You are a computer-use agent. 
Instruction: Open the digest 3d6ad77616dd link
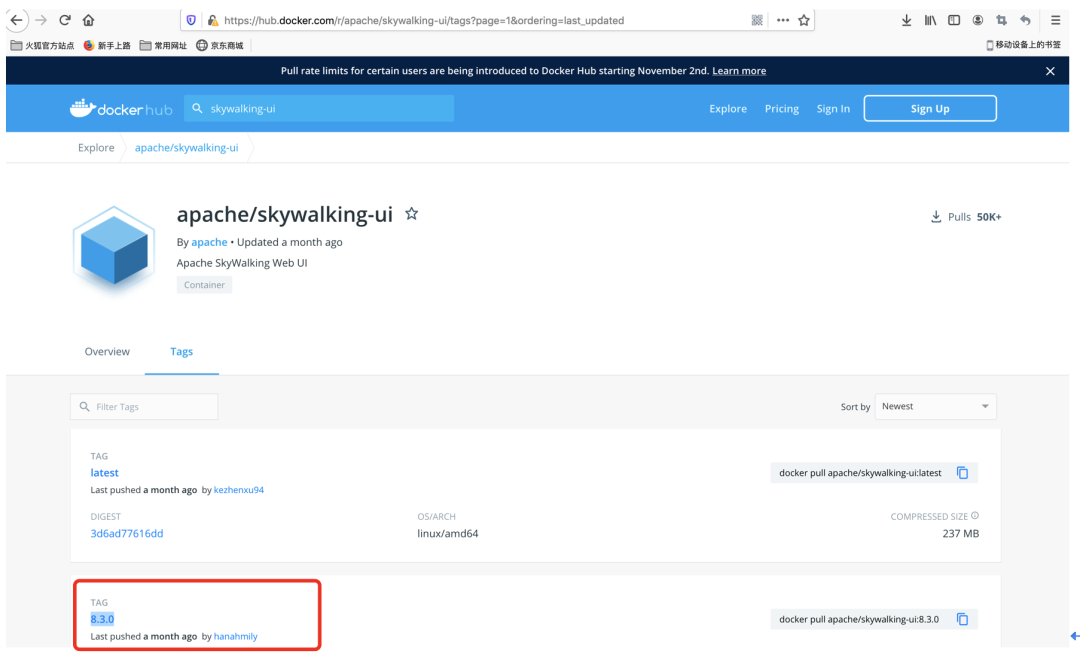point(127,533)
